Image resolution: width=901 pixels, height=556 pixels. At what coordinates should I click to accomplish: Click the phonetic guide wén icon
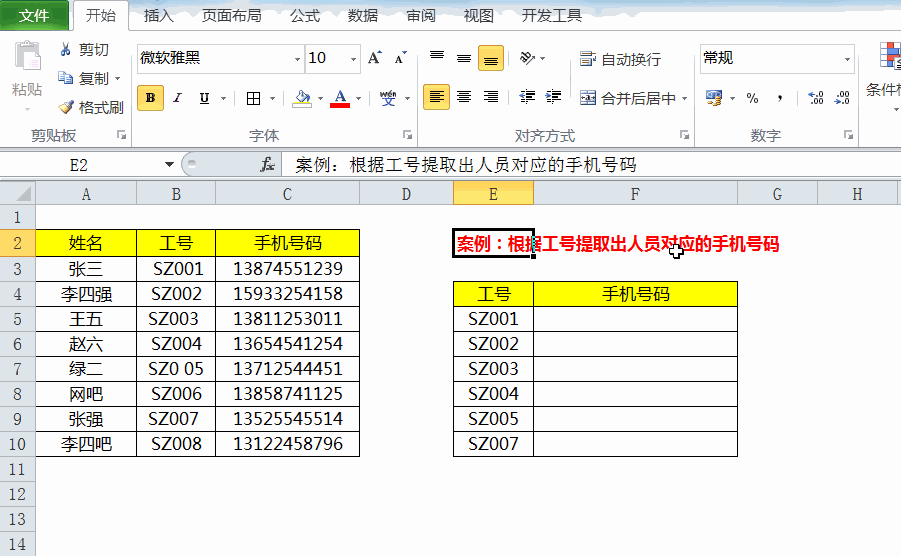(388, 98)
